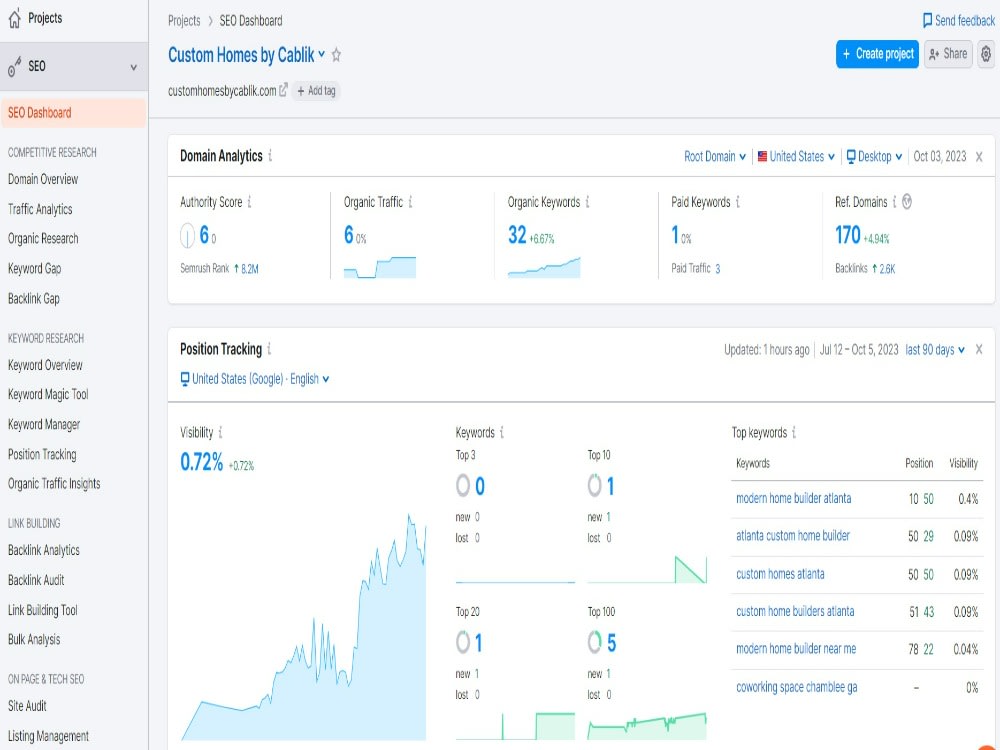
Task: Show Domain Analytics info icon
Action: pyautogui.click(x=270, y=155)
